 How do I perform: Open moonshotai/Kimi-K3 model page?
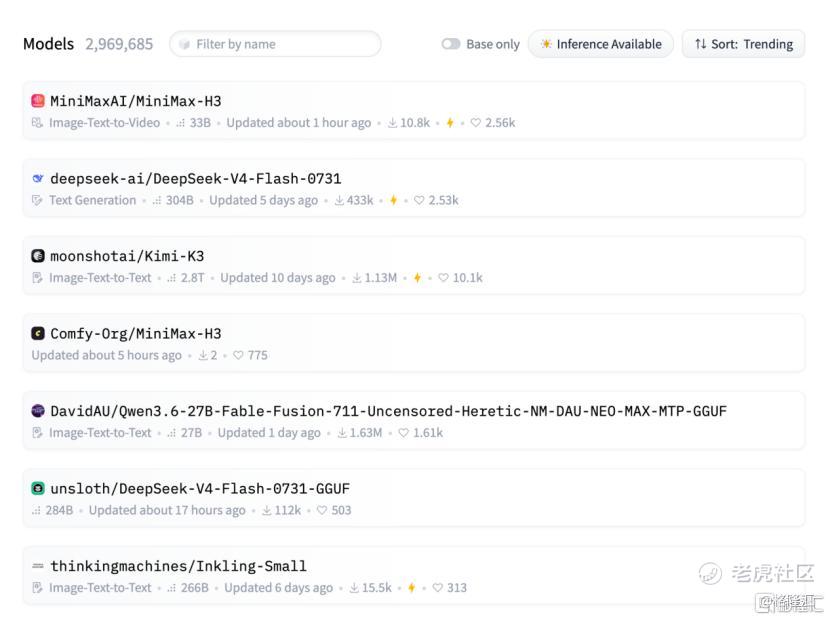[x=127, y=256]
